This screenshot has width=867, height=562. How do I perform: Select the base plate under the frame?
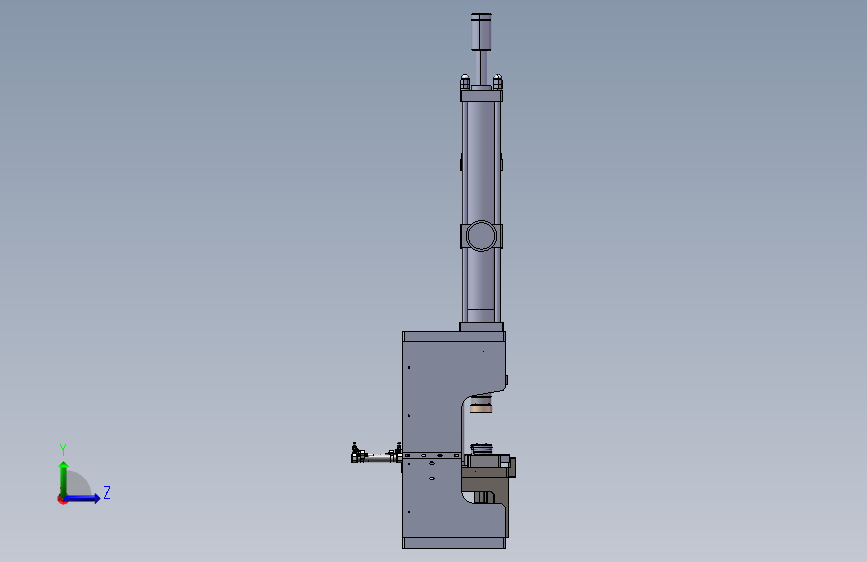[x=454, y=543]
